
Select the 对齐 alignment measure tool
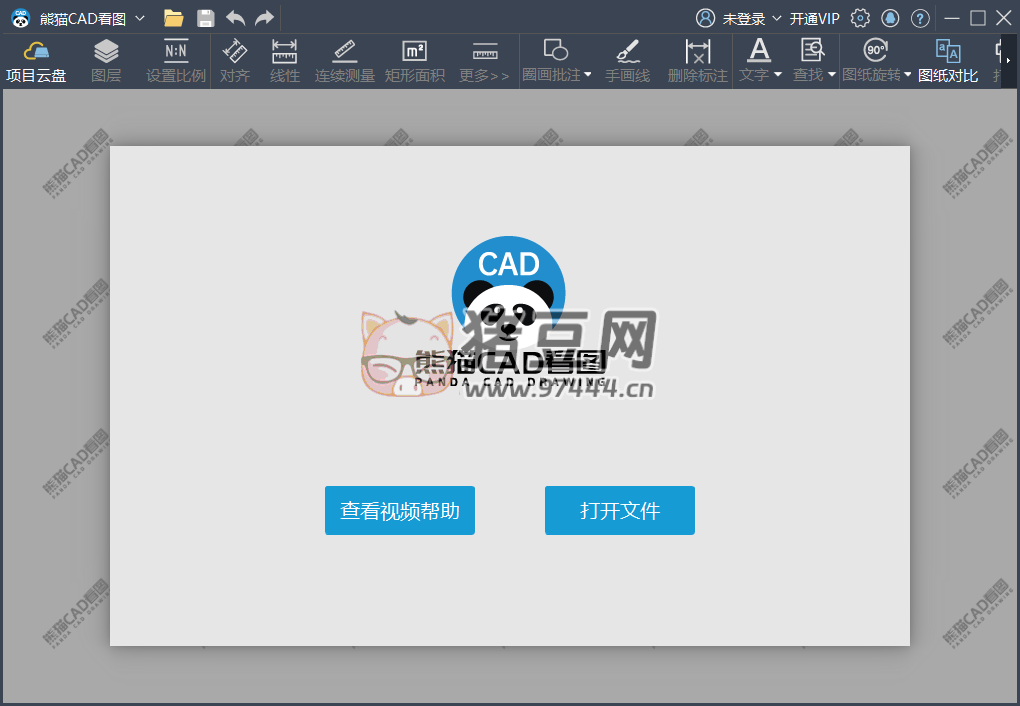click(235, 61)
